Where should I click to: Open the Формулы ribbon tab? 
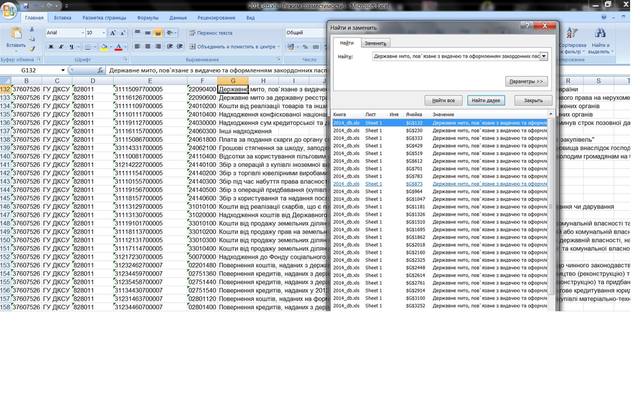(147, 18)
